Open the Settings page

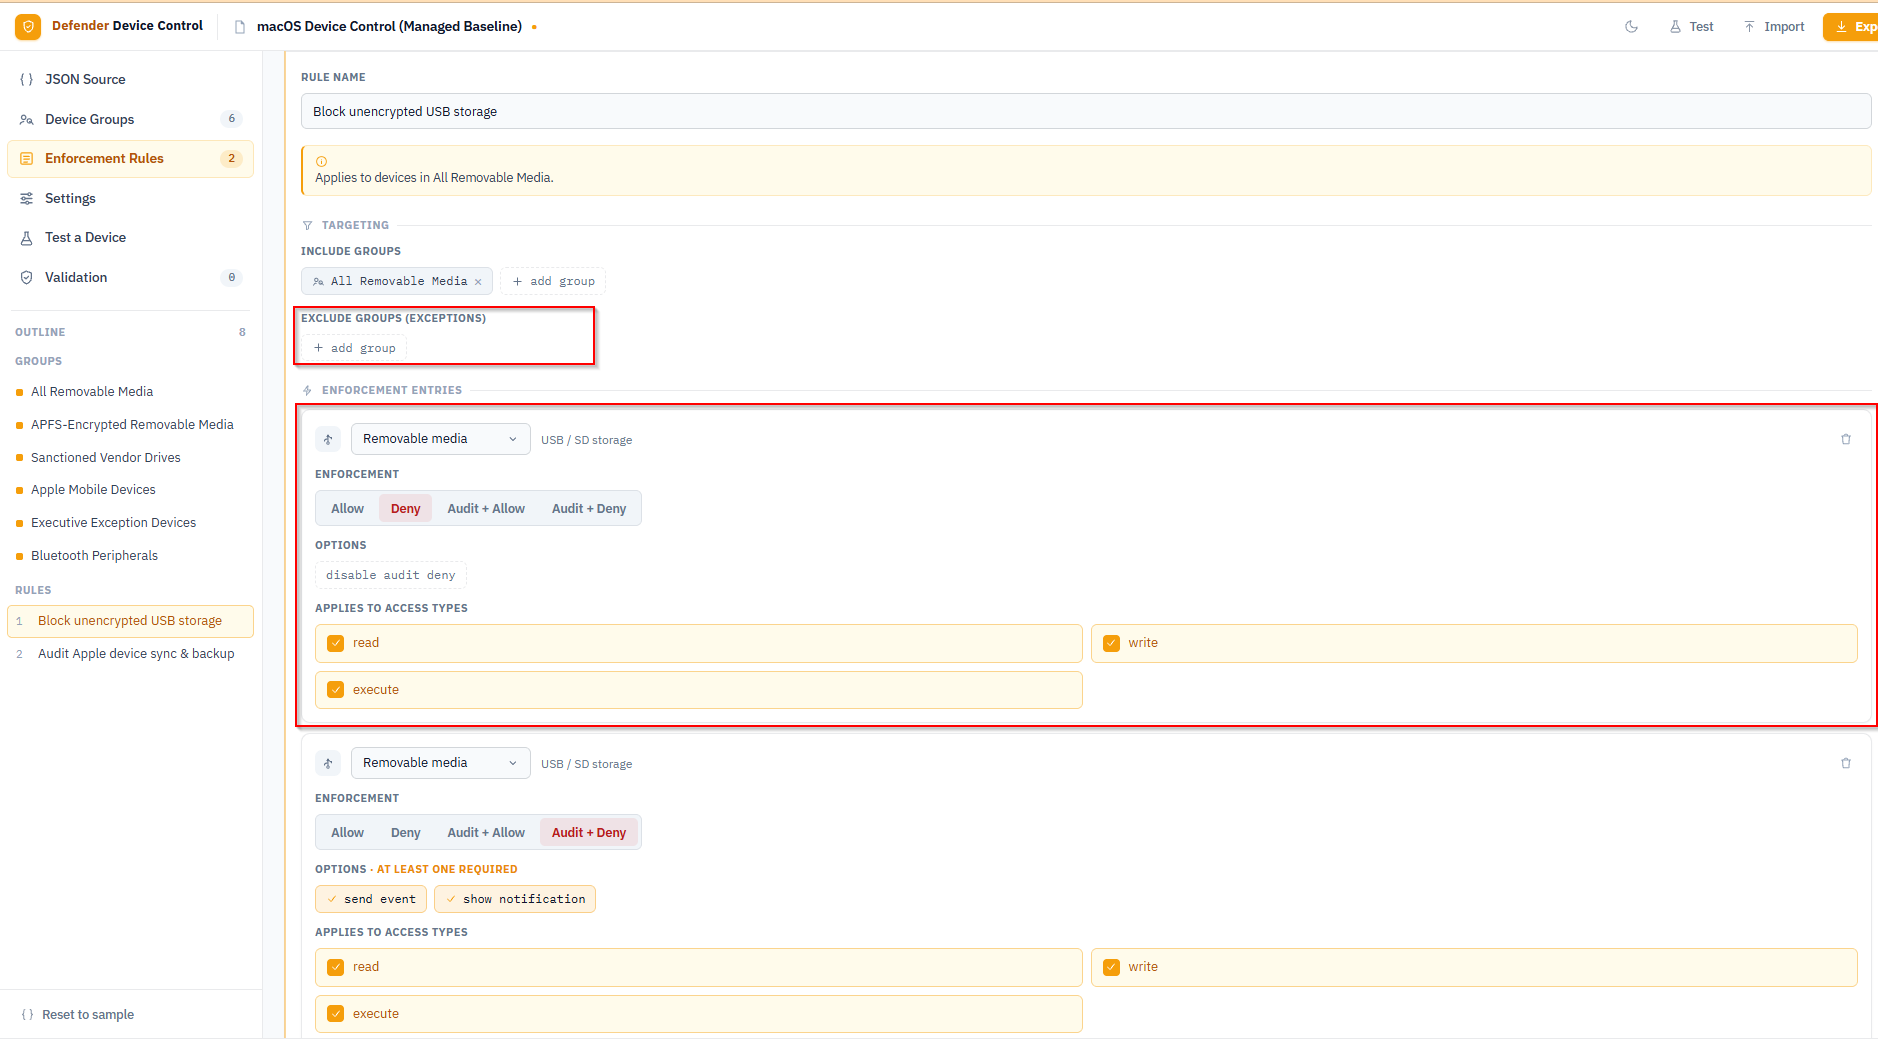(131, 198)
